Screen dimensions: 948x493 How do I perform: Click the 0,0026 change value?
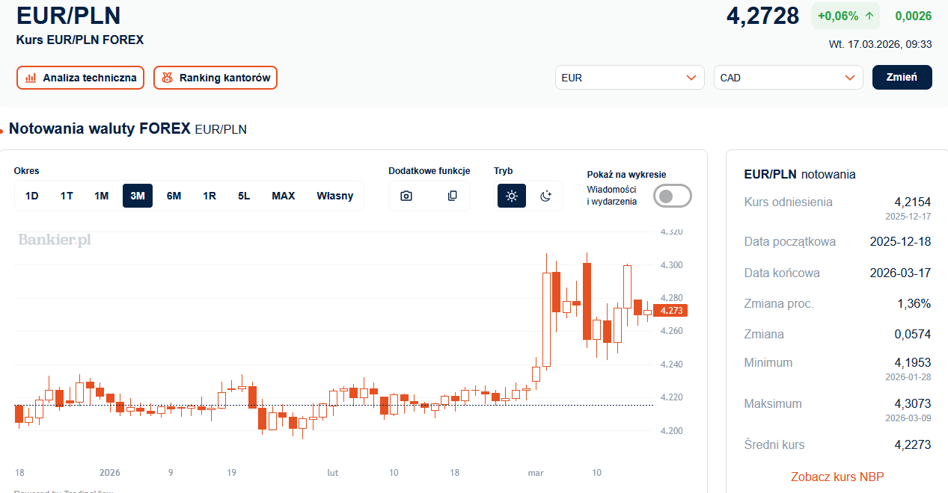point(913,16)
